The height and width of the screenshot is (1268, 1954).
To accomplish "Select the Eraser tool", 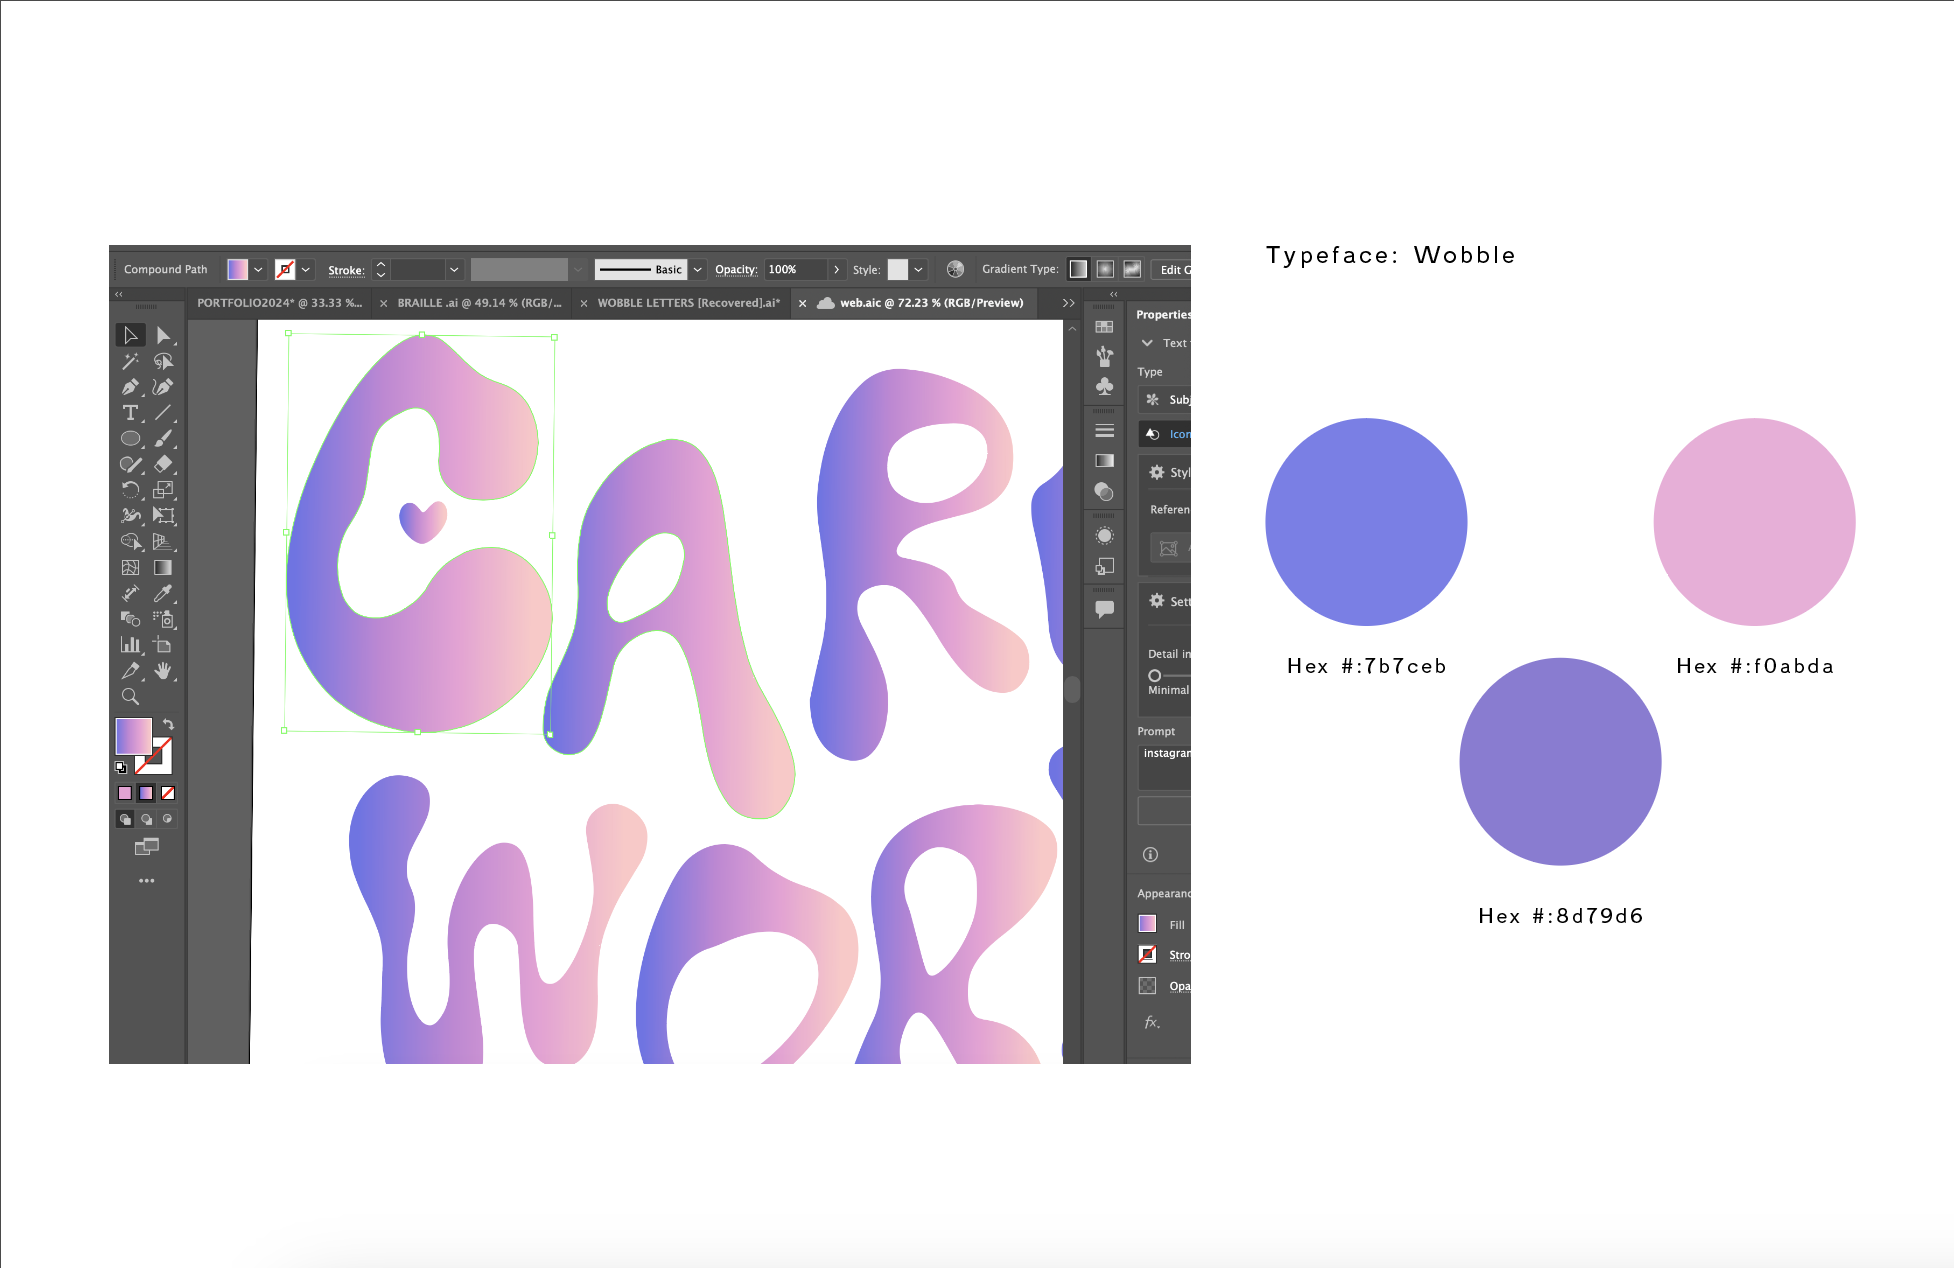I will [x=163, y=464].
